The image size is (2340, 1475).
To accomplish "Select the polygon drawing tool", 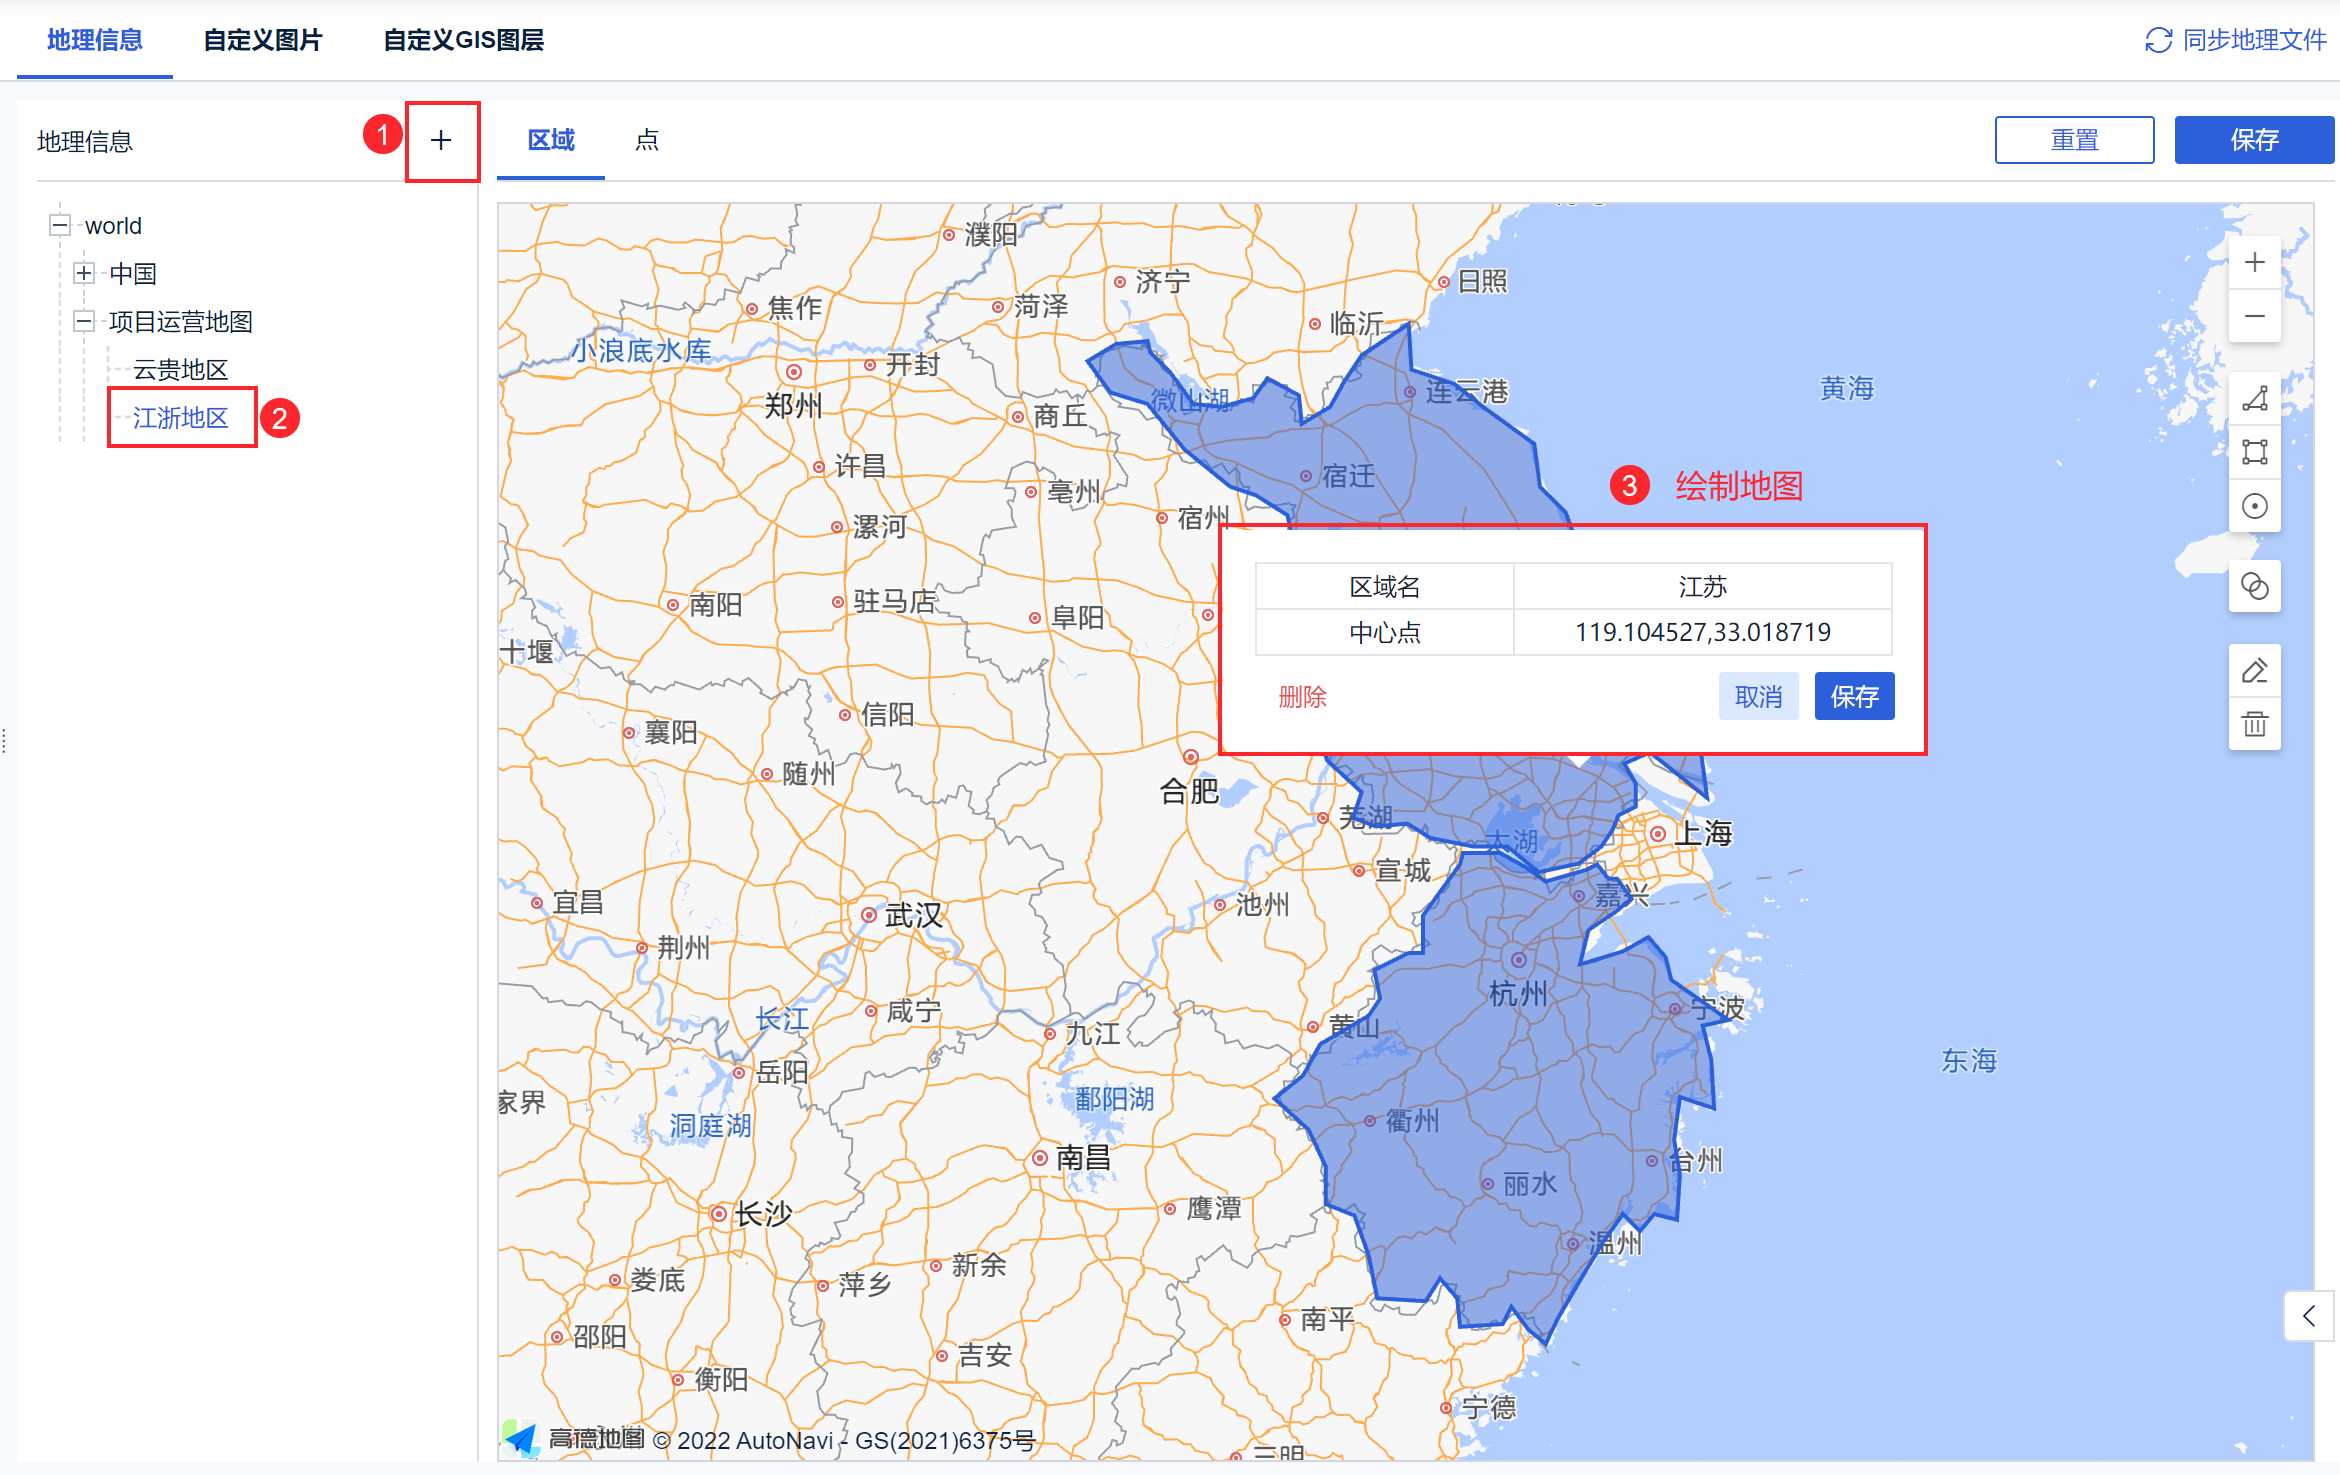I will coord(2254,399).
